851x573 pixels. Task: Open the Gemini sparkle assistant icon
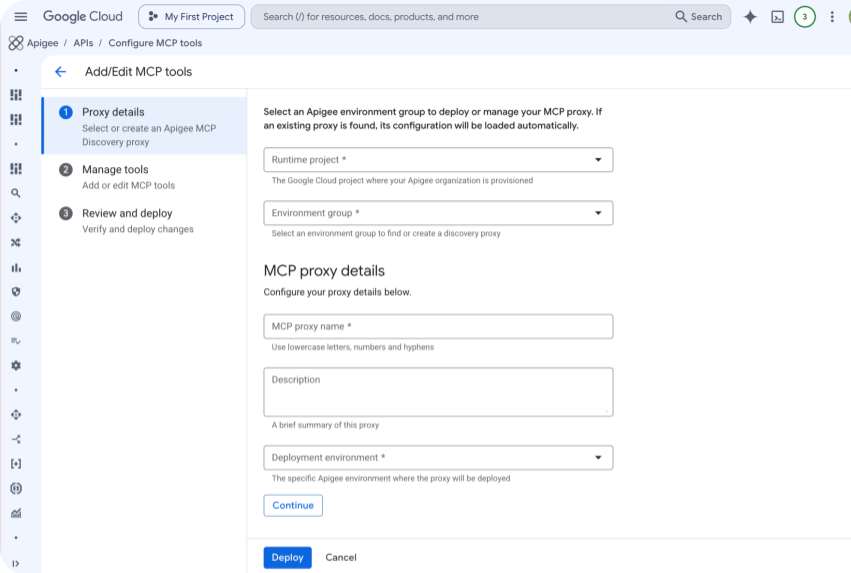(750, 17)
